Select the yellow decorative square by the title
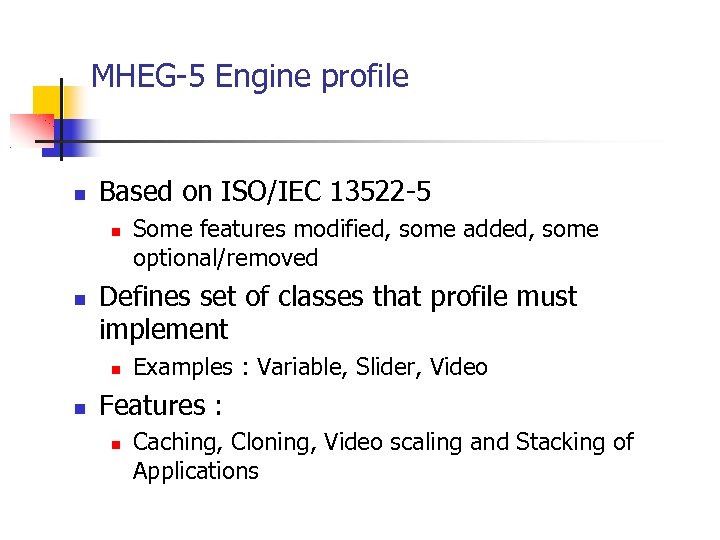Screen dimensions: 720x540 45,102
